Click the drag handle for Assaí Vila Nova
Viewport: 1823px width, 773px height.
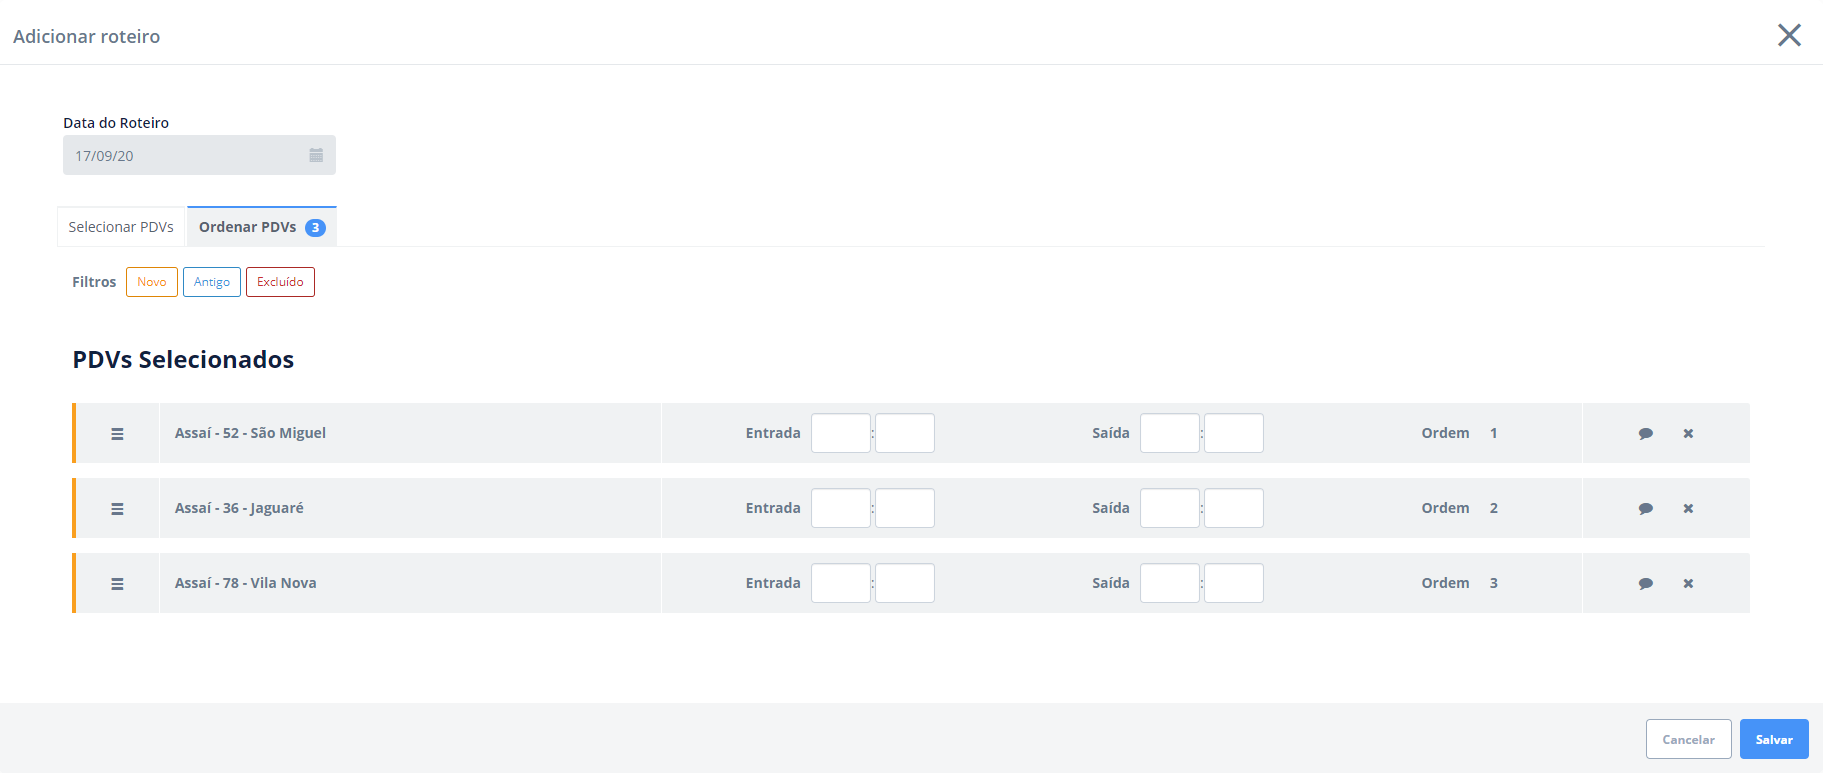(x=117, y=584)
